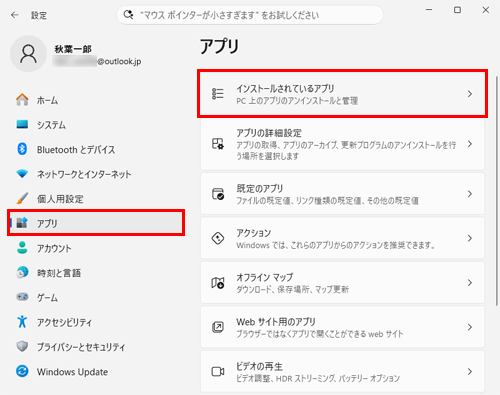Click the アクション diamond icon
The image size is (500, 395).
tap(218, 238)
